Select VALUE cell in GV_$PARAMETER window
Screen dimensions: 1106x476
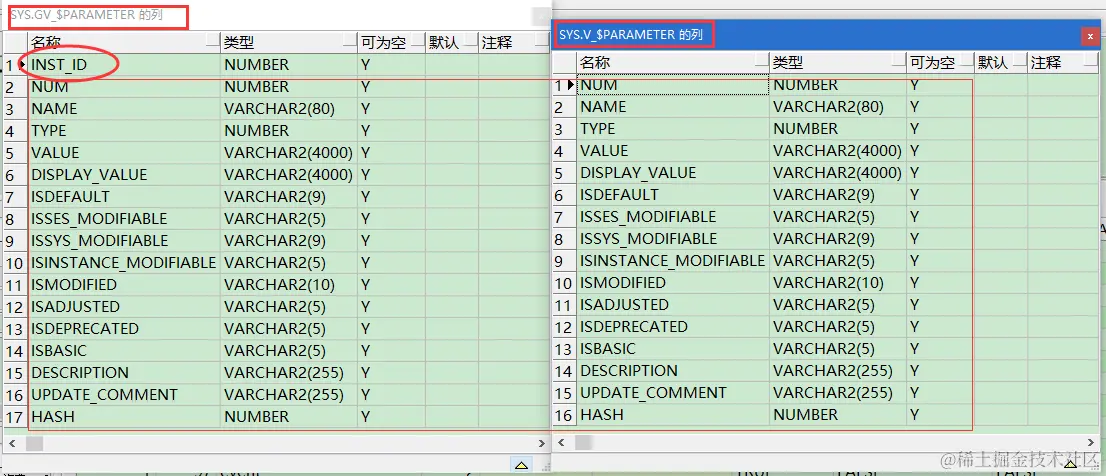[124, 152]
